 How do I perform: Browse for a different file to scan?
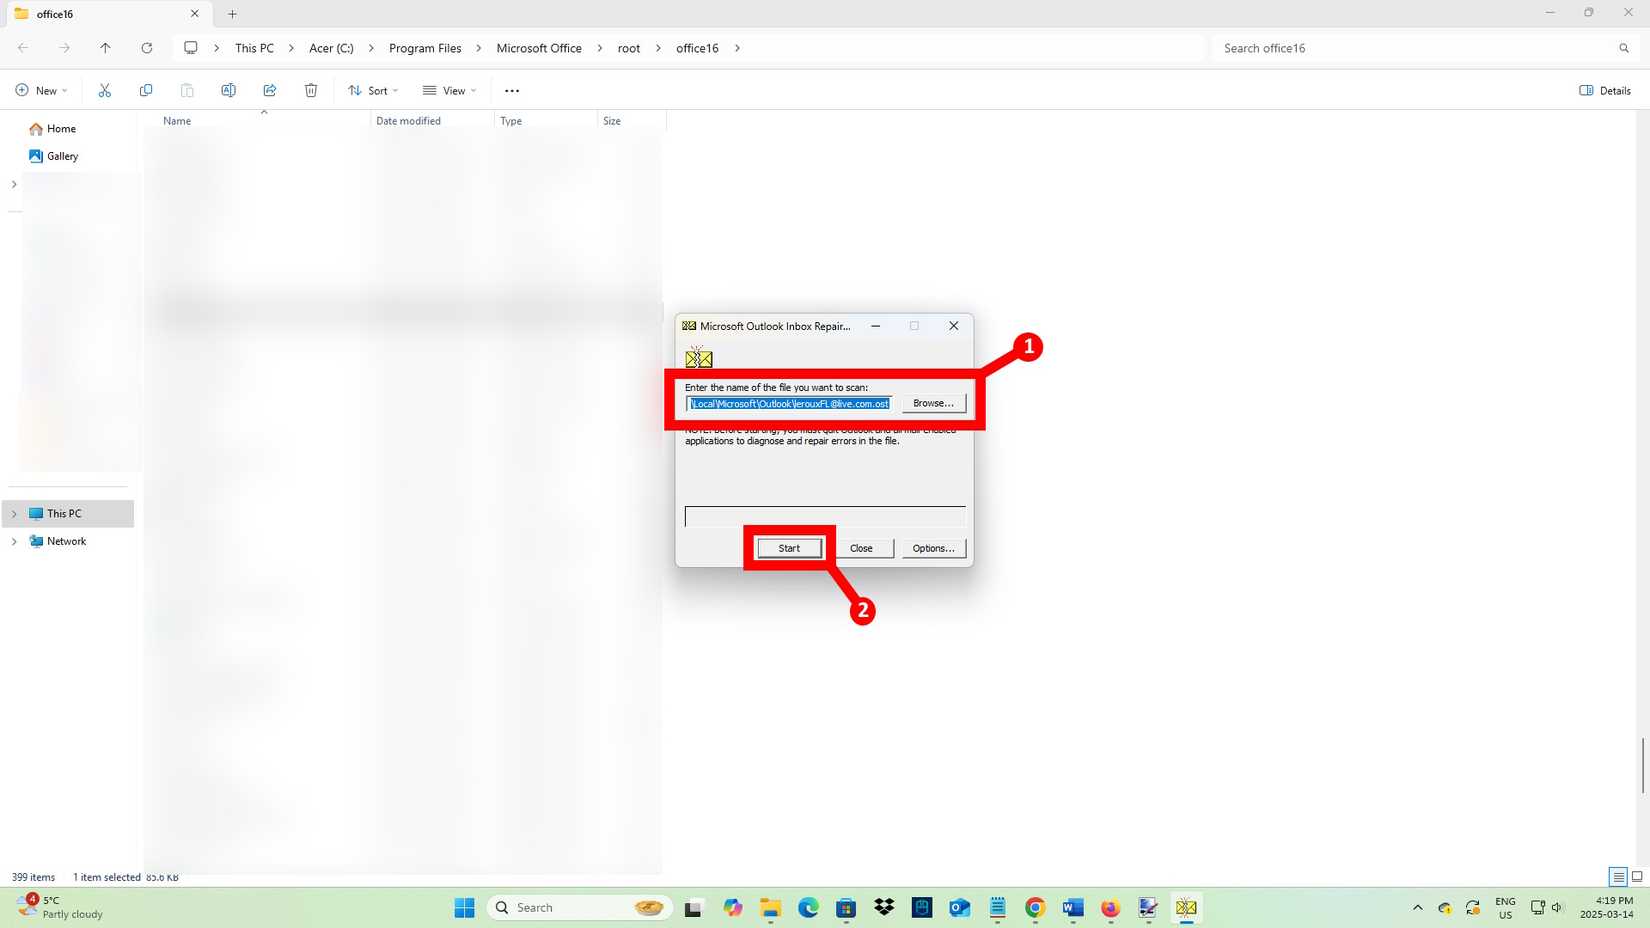(932, 403)
